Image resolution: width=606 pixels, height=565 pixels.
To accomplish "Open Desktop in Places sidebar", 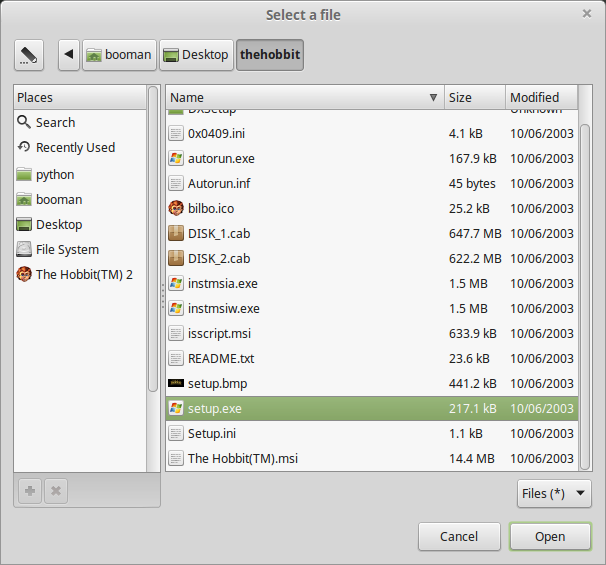I will tap(80, 225).
